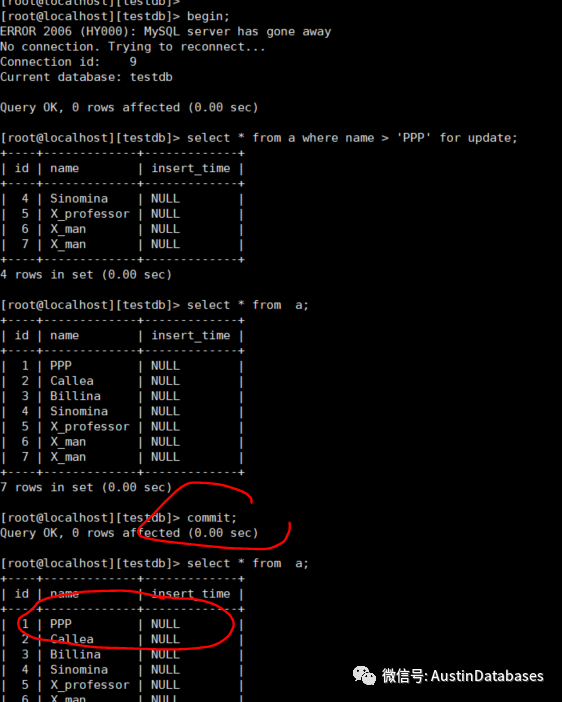Click the name header in second table
The height and width of the screenshot is (702, 562).
[64, 335]
